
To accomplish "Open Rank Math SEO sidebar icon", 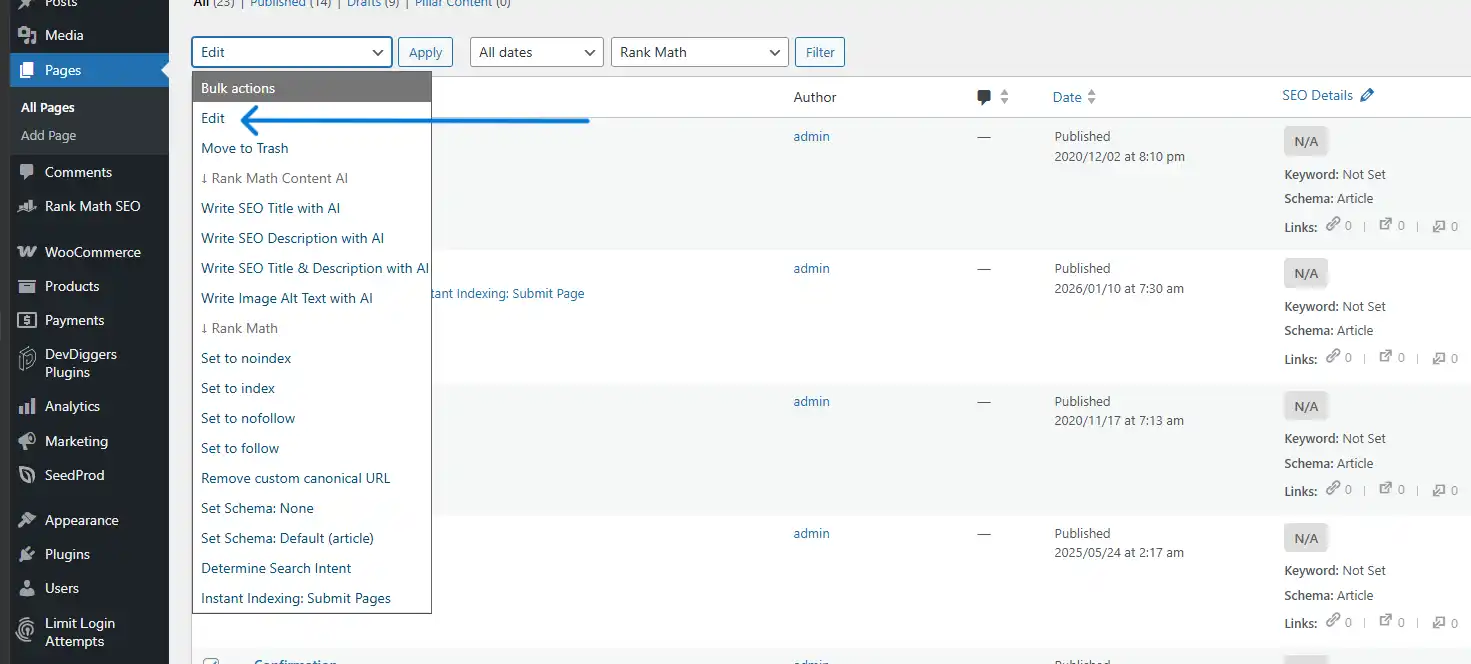I will click(x=27, y=206).
